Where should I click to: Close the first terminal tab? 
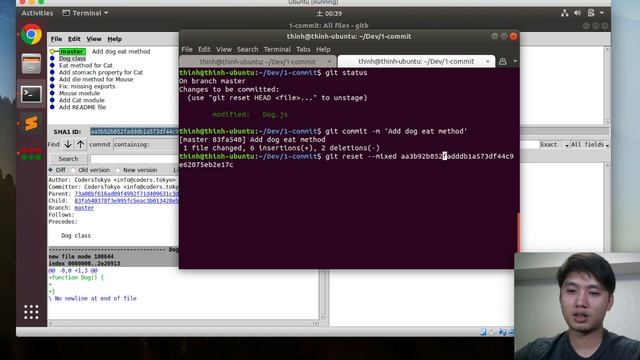(x=329, y=62)
